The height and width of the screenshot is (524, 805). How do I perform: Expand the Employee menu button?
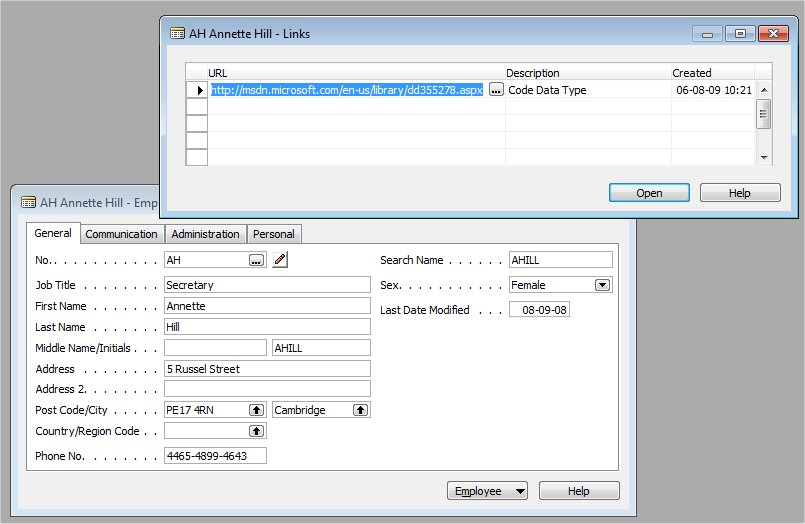486,491
